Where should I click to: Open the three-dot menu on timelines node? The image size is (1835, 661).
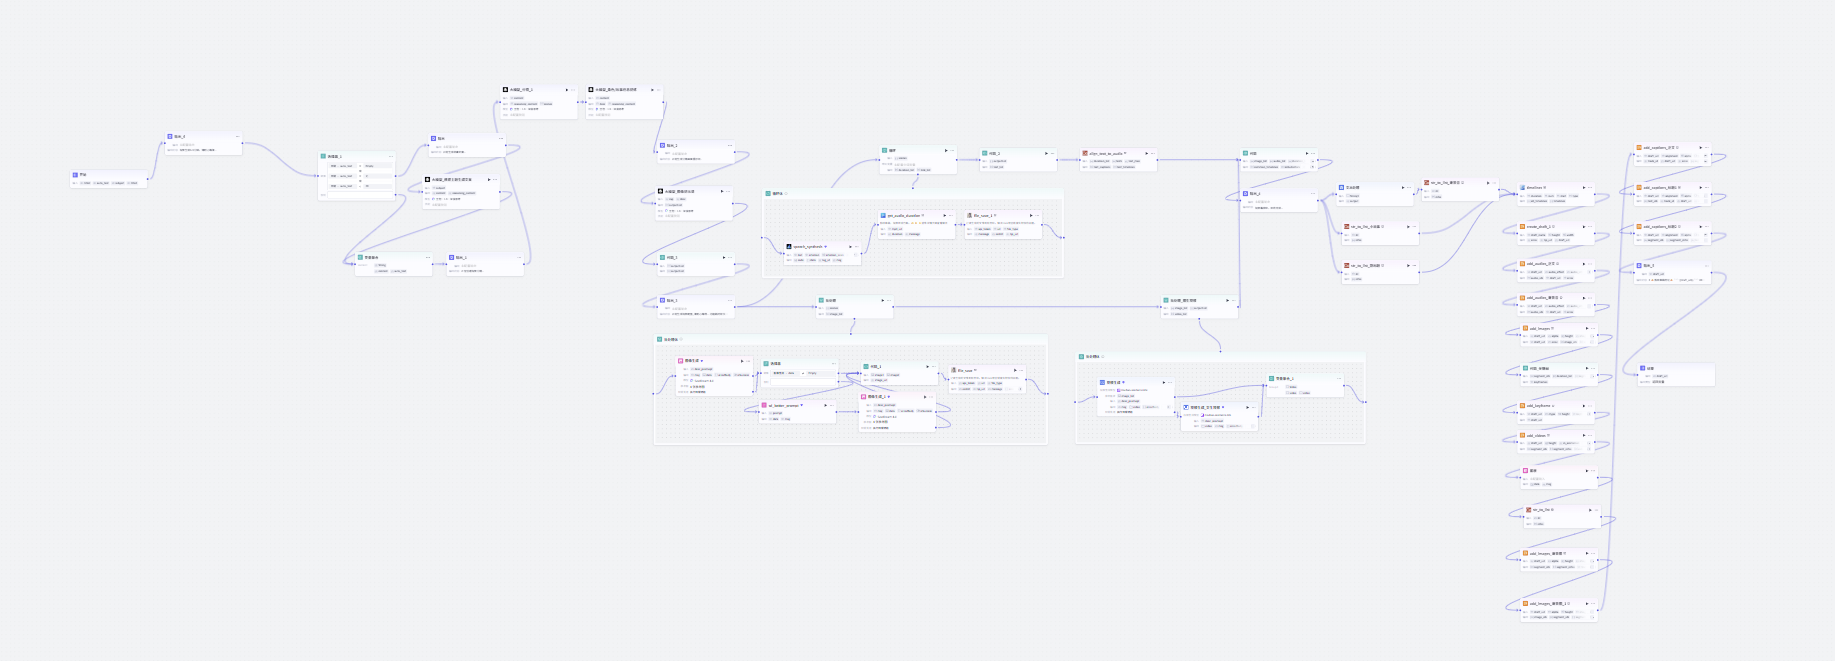pyautogui.click(x=1591, y=187)
